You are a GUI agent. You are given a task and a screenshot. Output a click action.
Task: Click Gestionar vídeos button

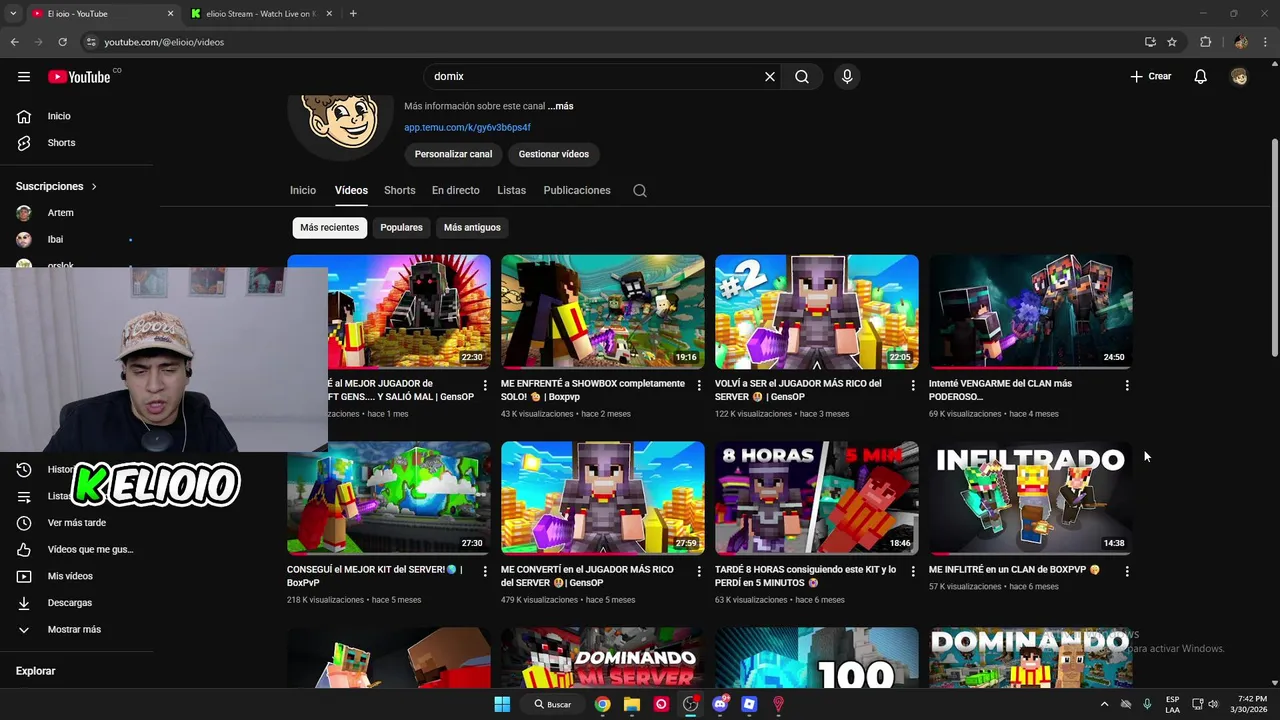554,154
